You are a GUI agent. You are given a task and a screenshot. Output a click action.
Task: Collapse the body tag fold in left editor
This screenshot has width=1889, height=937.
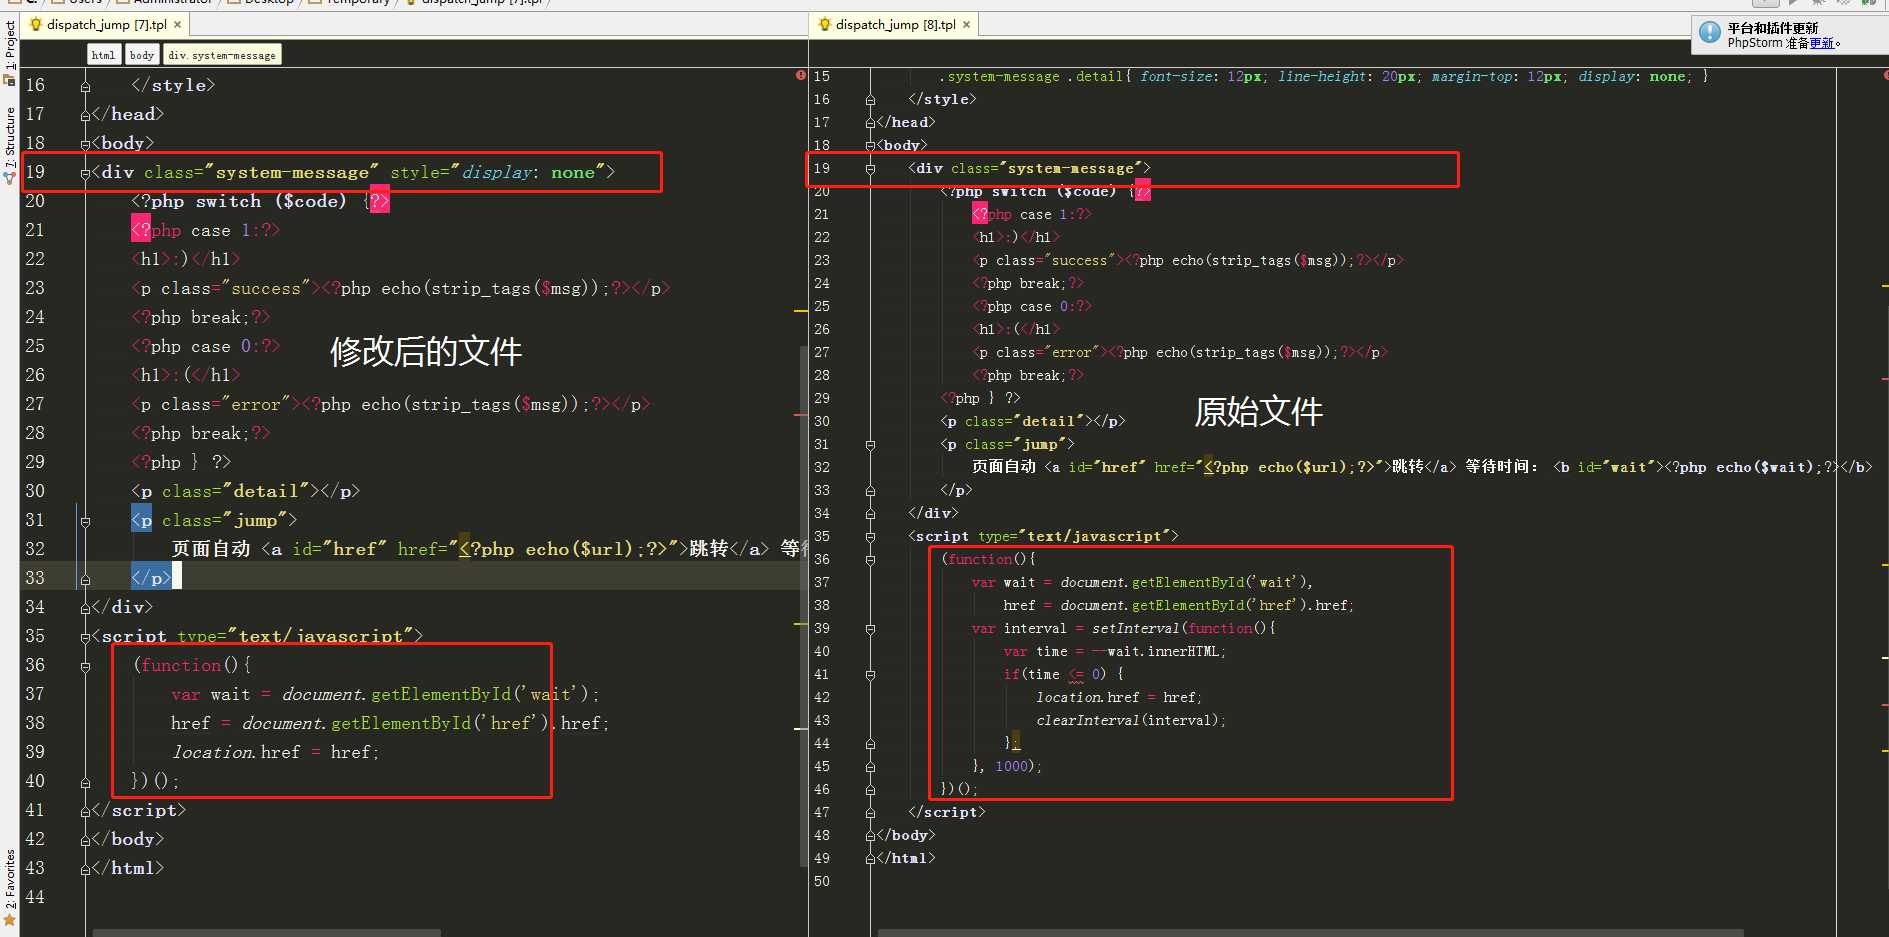[x=85, y=144]
